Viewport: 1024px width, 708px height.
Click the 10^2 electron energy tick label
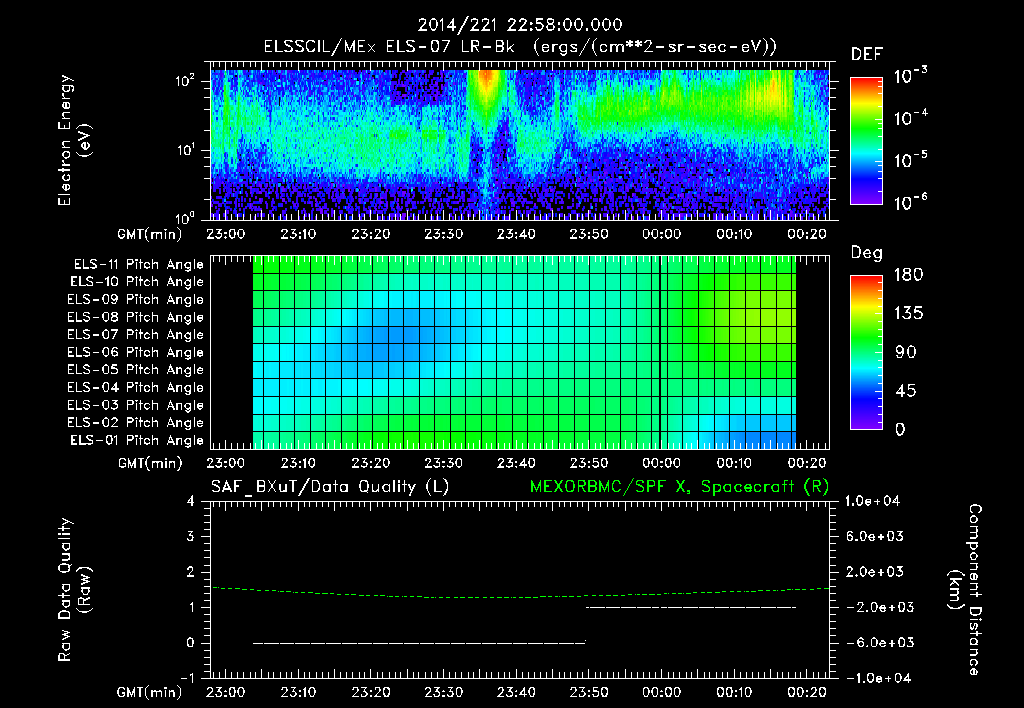(184, 80)
